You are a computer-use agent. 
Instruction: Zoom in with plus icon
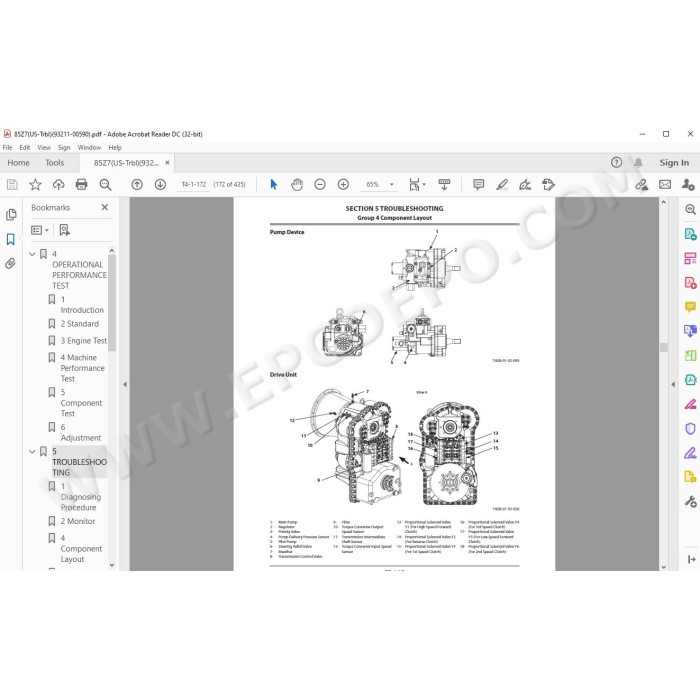click(343, 184)
